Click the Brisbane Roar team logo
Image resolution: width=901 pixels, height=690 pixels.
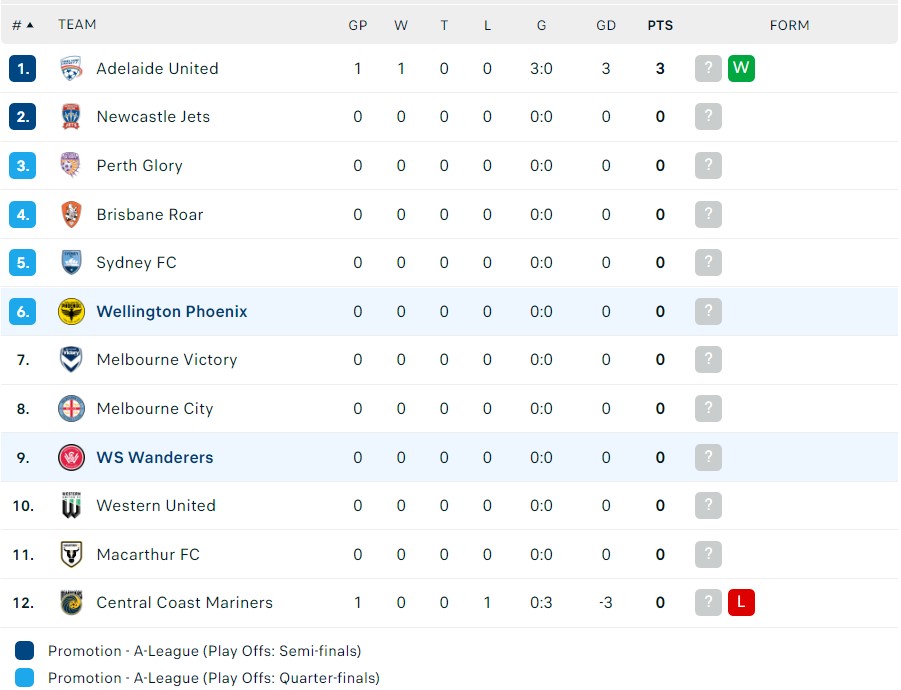(71, 214)
